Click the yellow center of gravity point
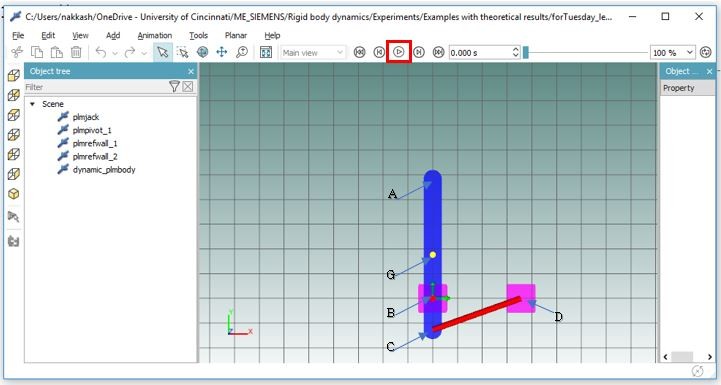721x385 pixels. [x=433, y=254]
